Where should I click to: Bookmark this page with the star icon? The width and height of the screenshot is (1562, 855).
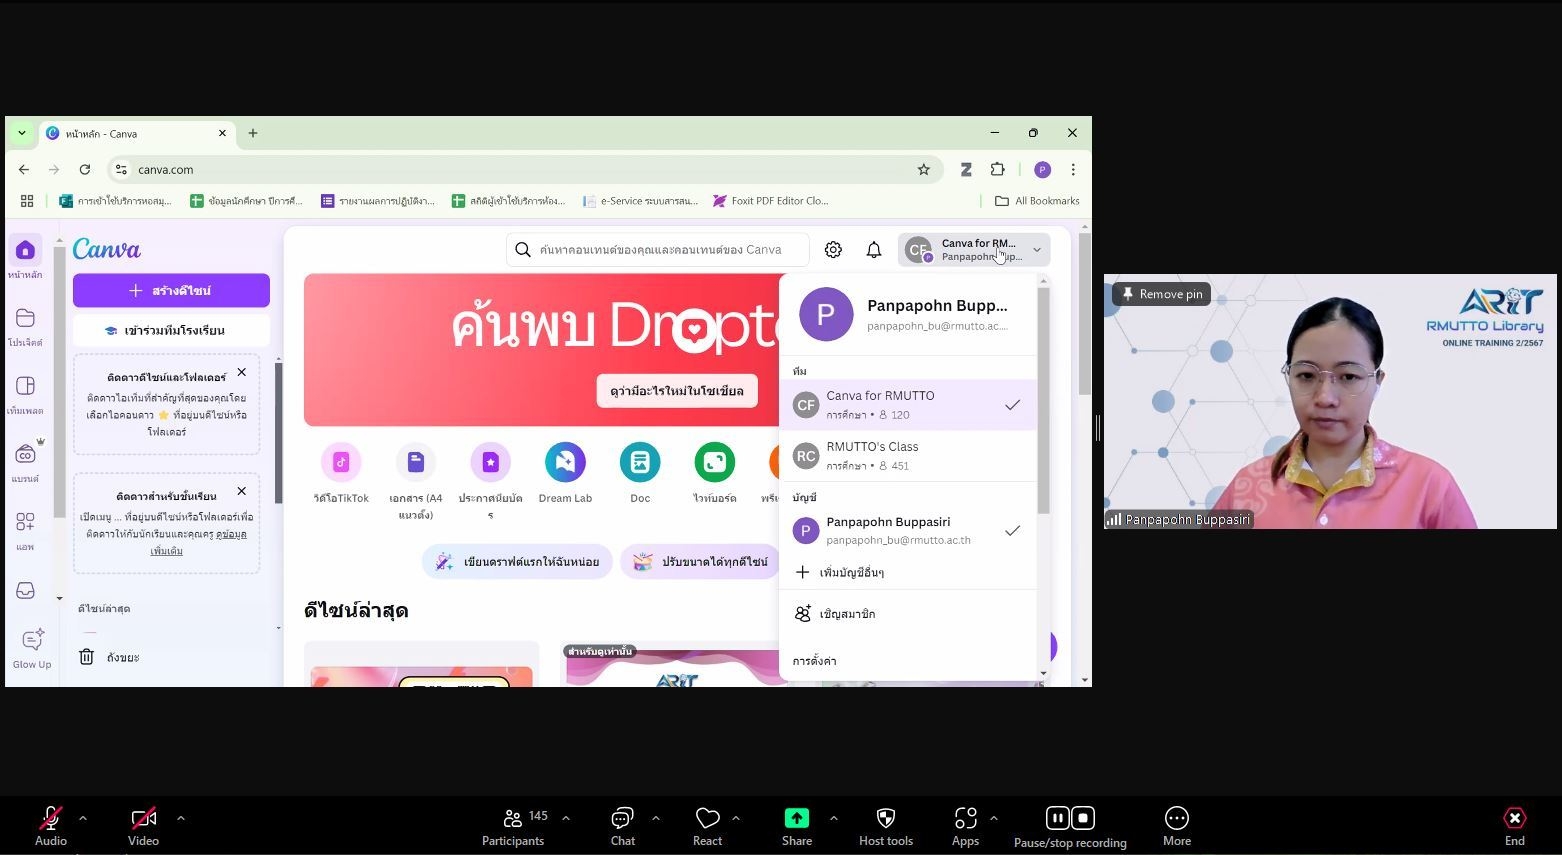(x=924, y=170)
